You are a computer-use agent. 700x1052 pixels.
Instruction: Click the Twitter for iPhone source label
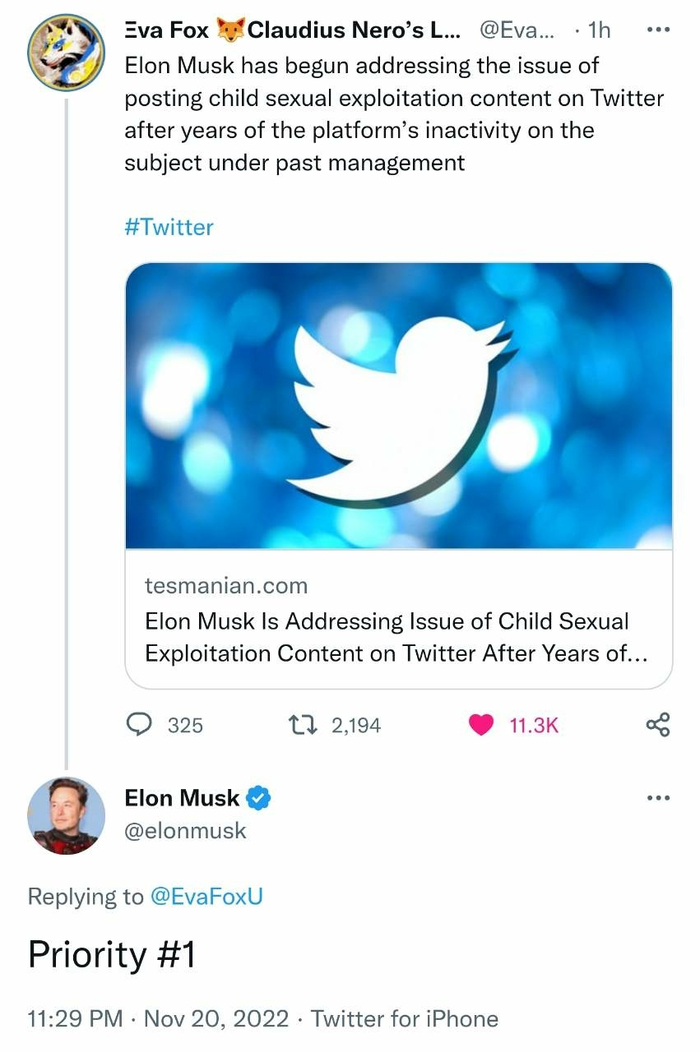(x=404, y=1019)
